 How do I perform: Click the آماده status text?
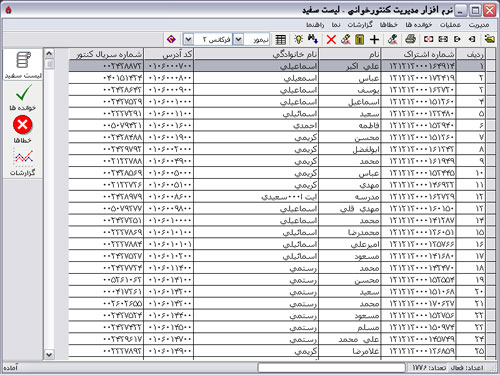(10, 368)
